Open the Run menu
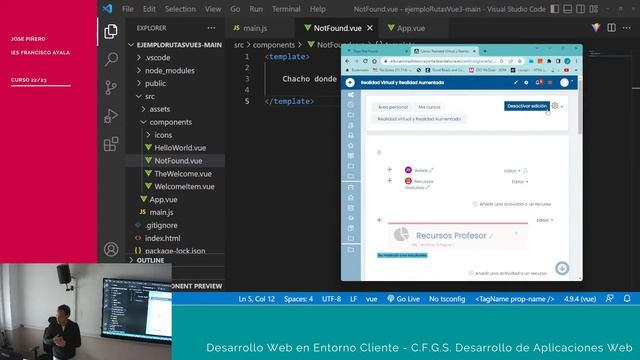 point(256,9)
